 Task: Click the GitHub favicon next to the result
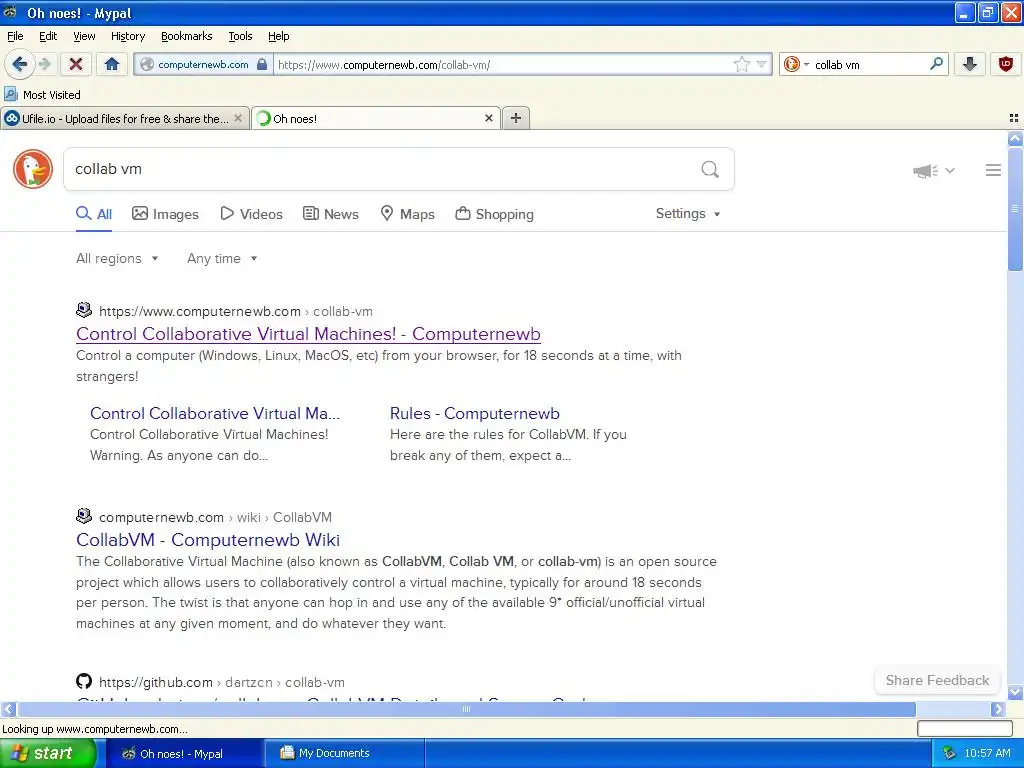[84, 682]
